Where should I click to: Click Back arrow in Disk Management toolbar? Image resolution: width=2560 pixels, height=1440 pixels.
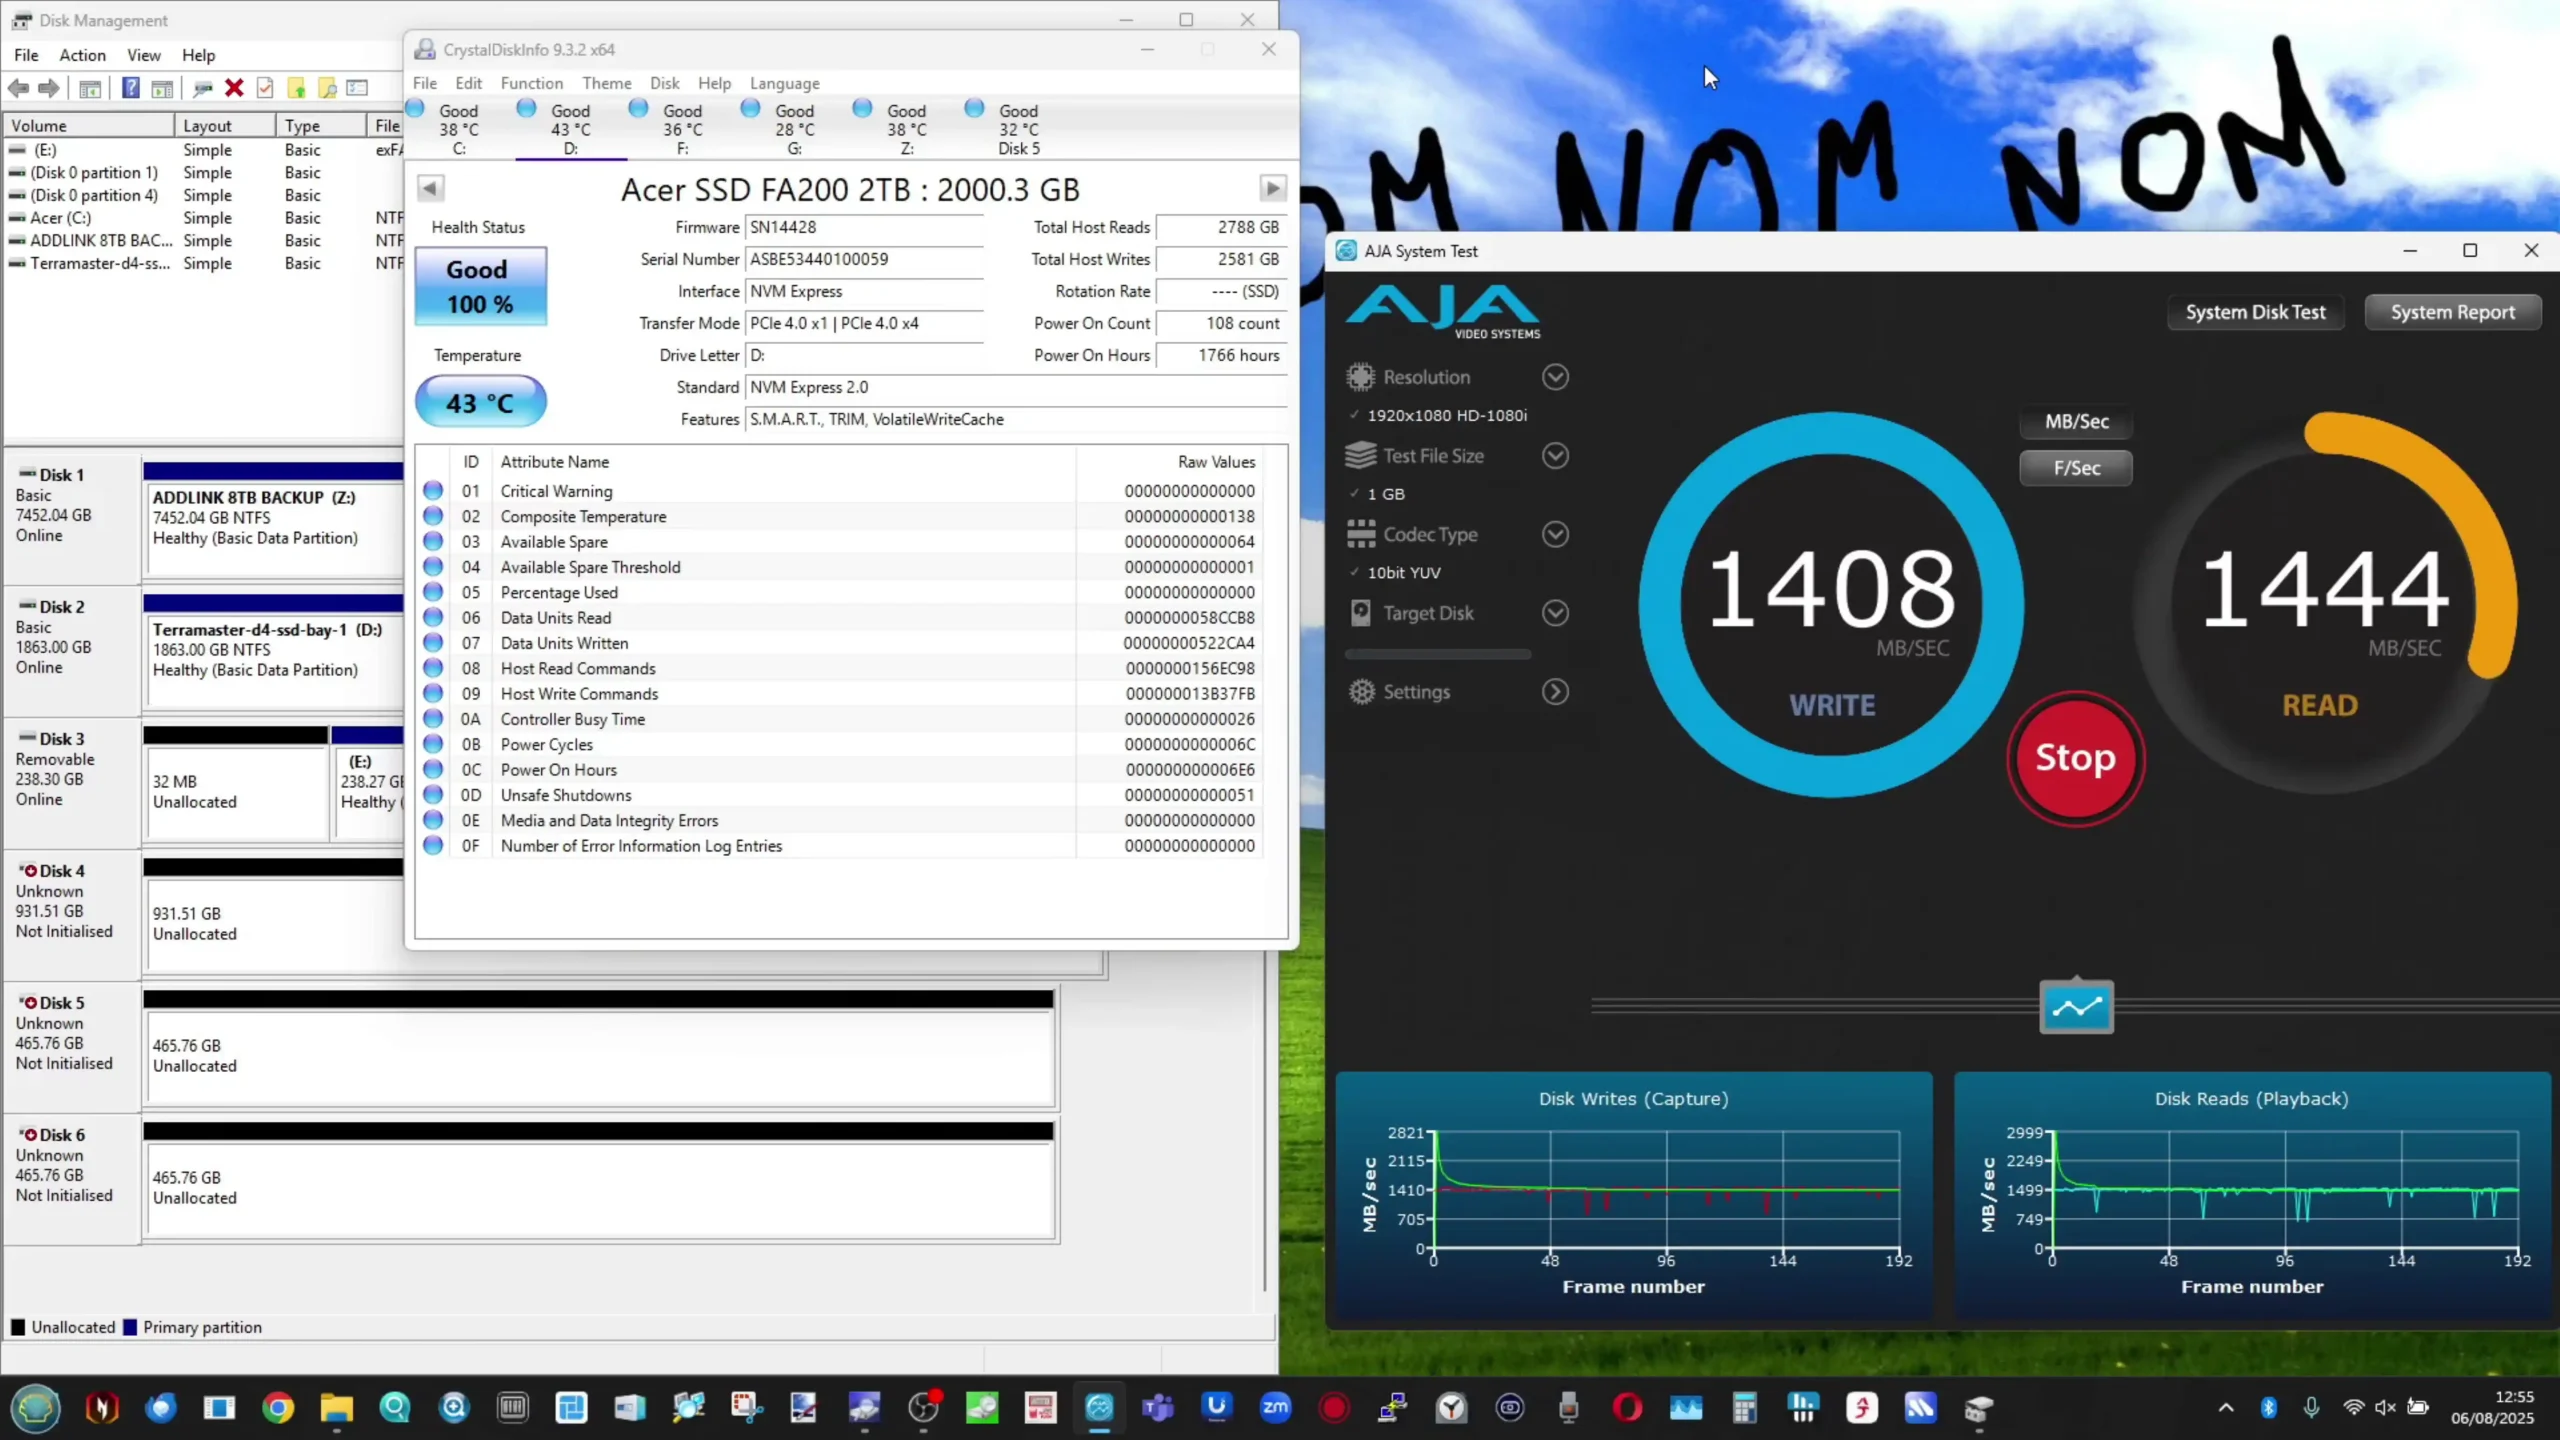pos(18,88)
